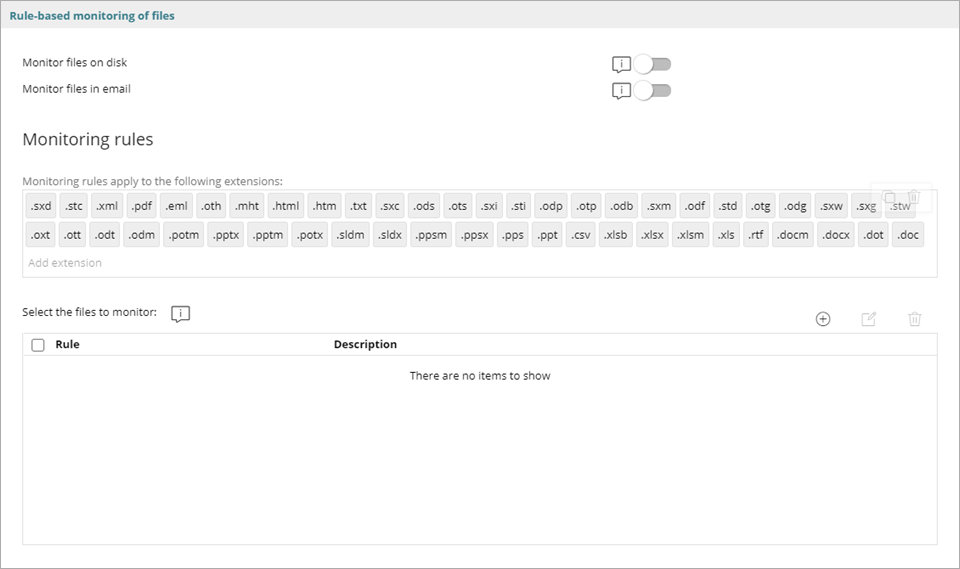Select the .sxd extension tag
The image size is (960, 569).
41,206
